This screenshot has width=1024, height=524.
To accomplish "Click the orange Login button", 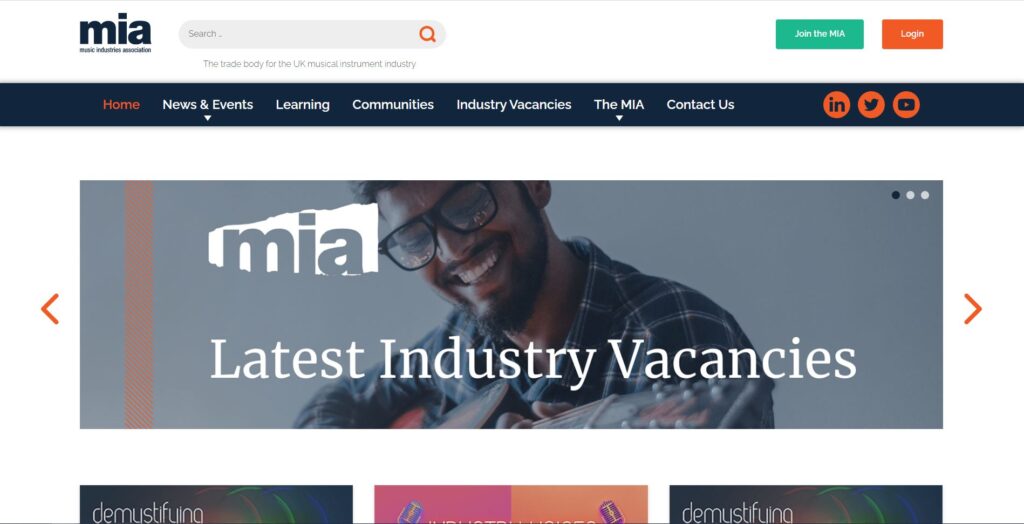I will coord(912,34).
